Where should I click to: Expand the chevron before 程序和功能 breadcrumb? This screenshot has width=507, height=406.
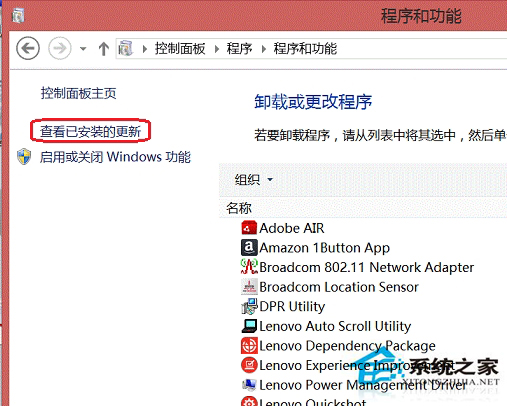pos(264,49)
